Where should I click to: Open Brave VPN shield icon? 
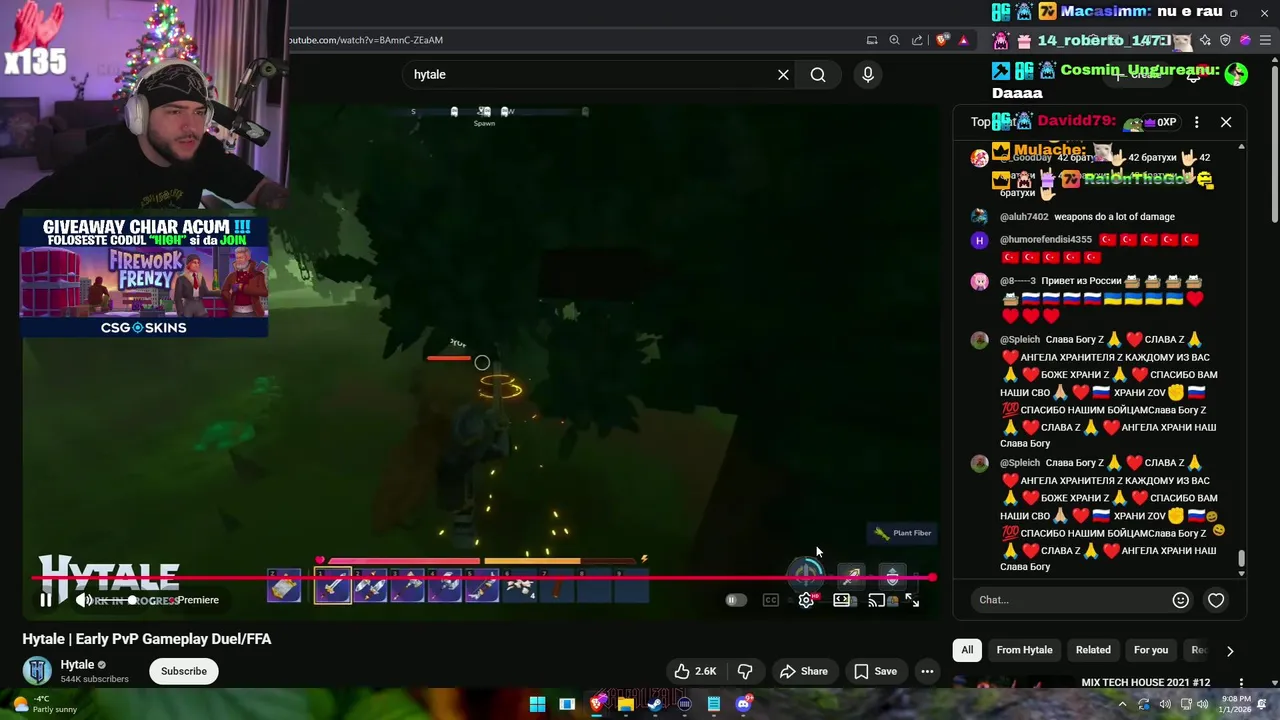click(x=1225, y=40)
